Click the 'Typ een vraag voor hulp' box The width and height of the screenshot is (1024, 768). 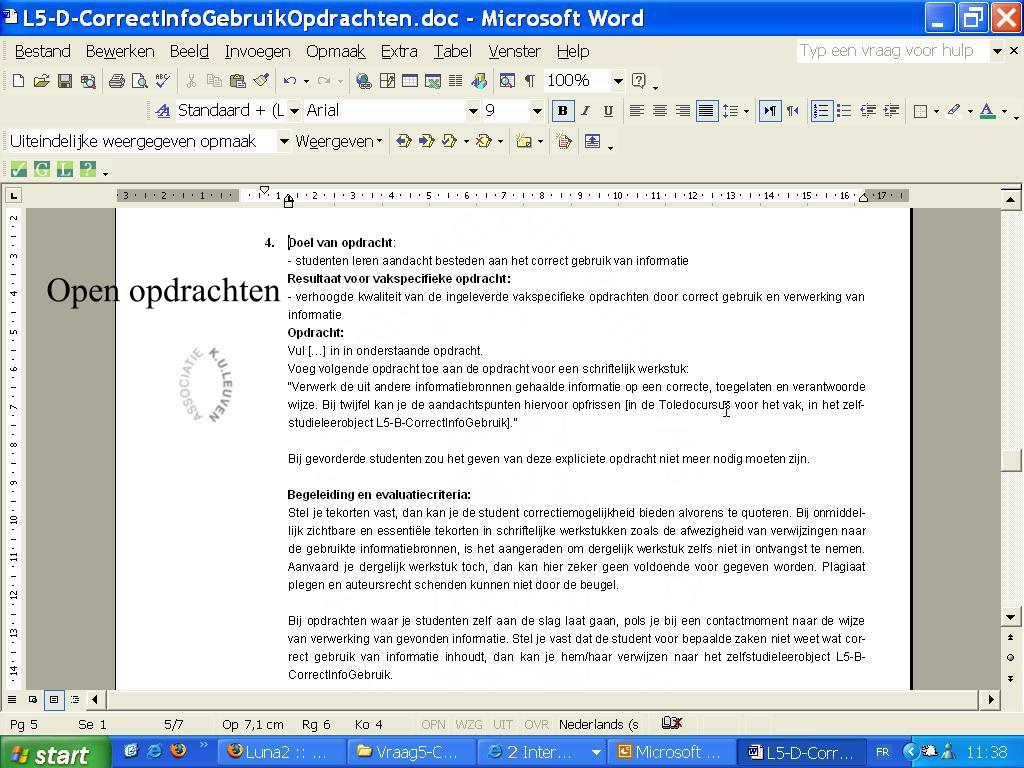(x=892, y=50)
